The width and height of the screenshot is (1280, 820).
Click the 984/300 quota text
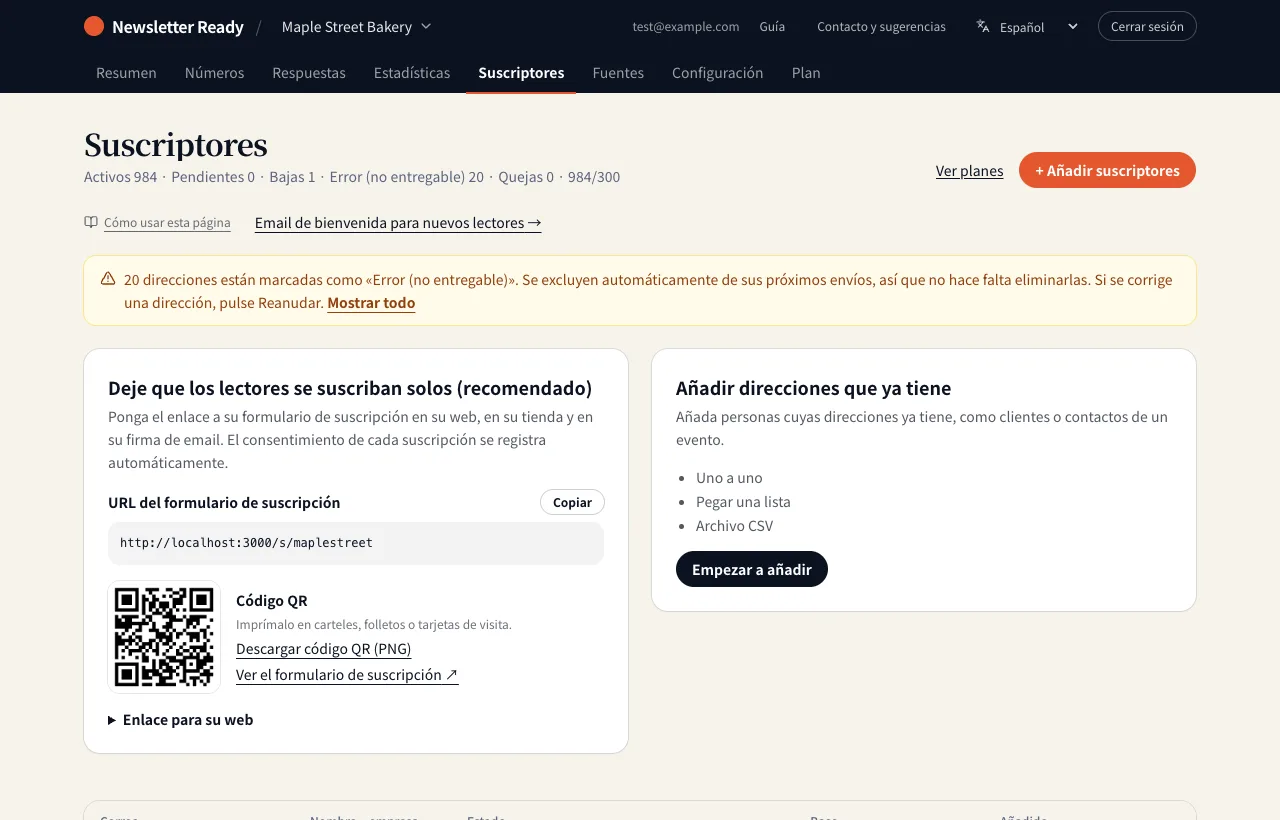tap(594, 177)
